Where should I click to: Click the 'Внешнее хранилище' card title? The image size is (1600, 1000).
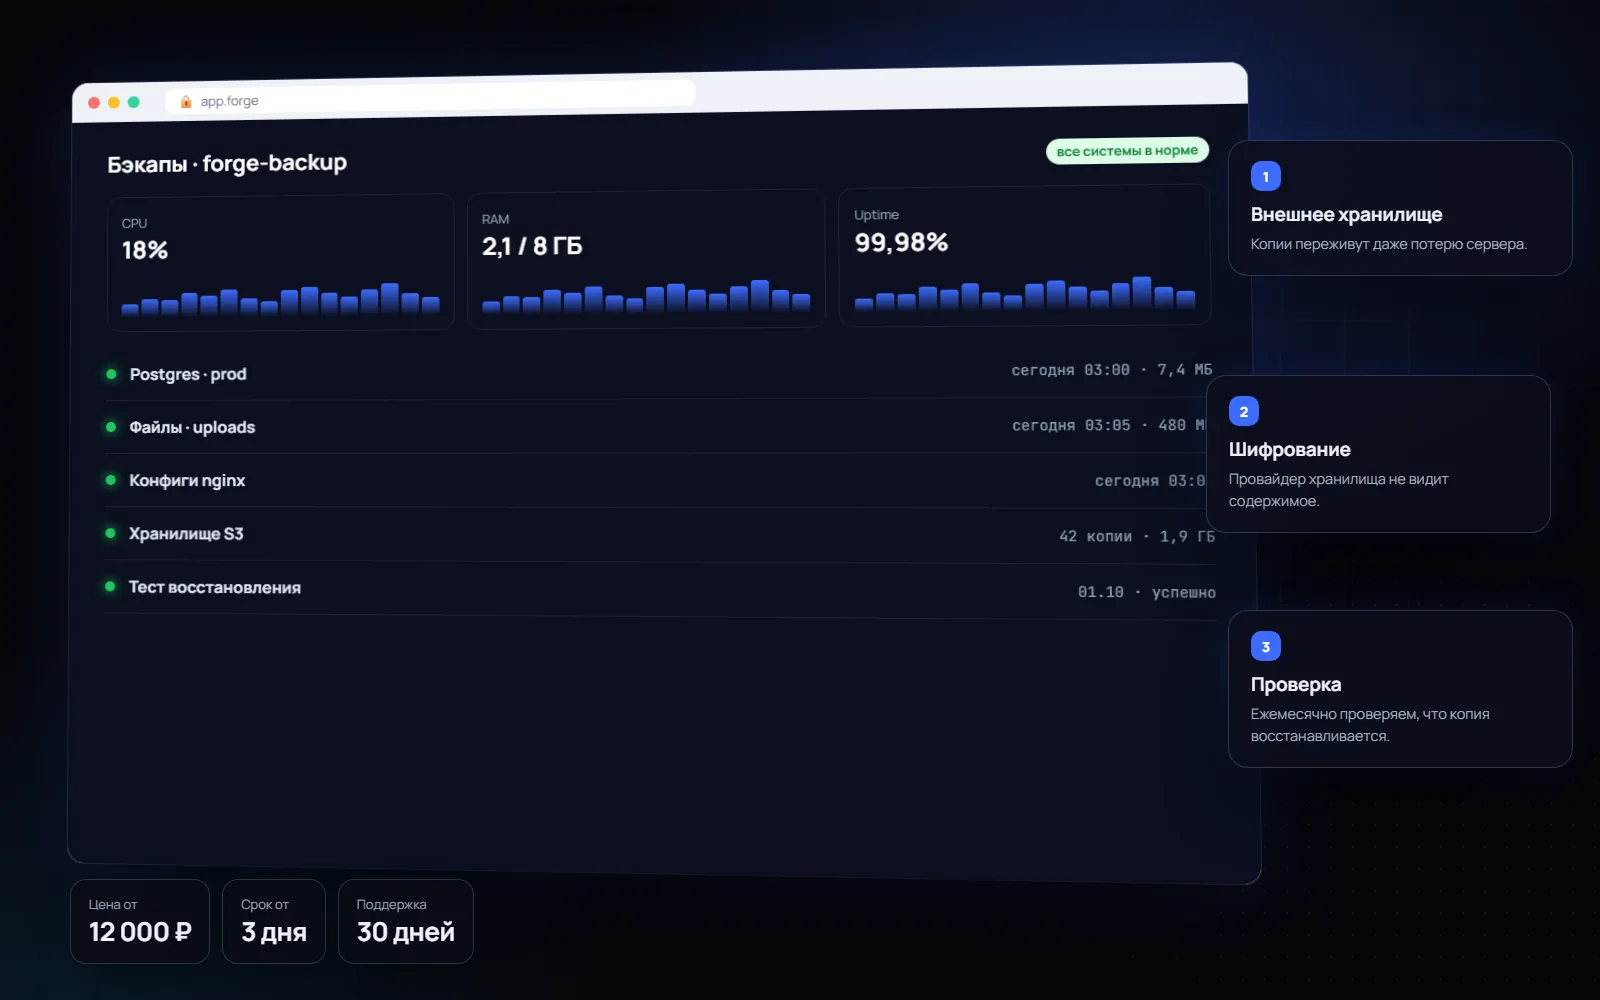pos(1346,214)
